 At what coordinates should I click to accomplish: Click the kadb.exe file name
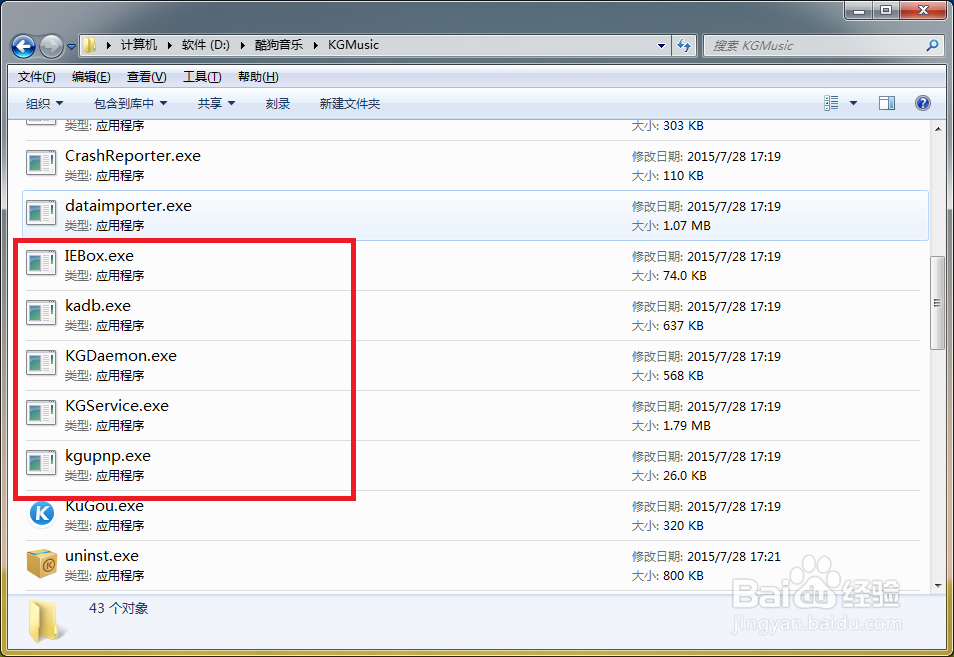(x=98, y=305)
